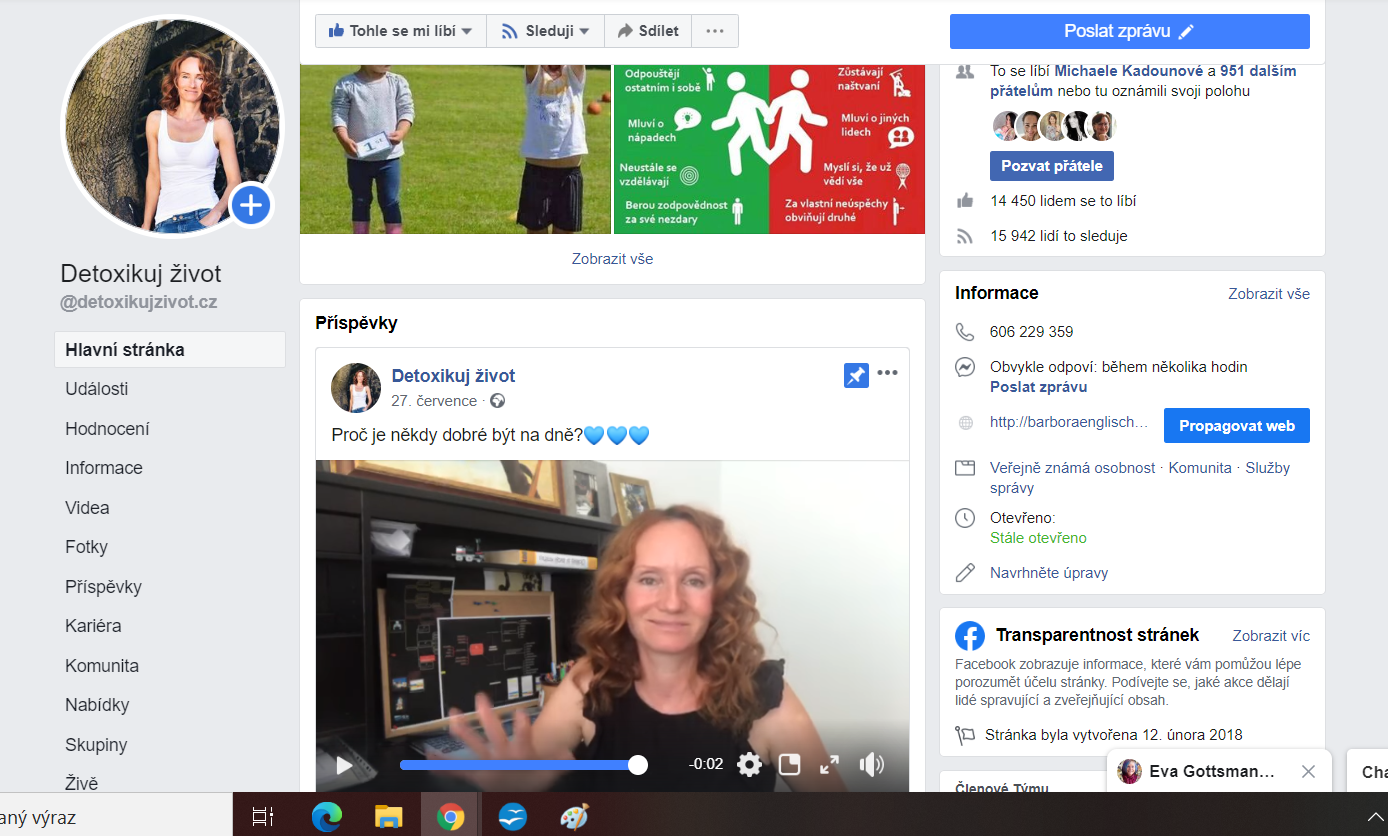Image resolution: width=1388 pixels, height=836 pixels.
Task: Click the Messenger icon beside response time
Action: click(x=965, y=367)
